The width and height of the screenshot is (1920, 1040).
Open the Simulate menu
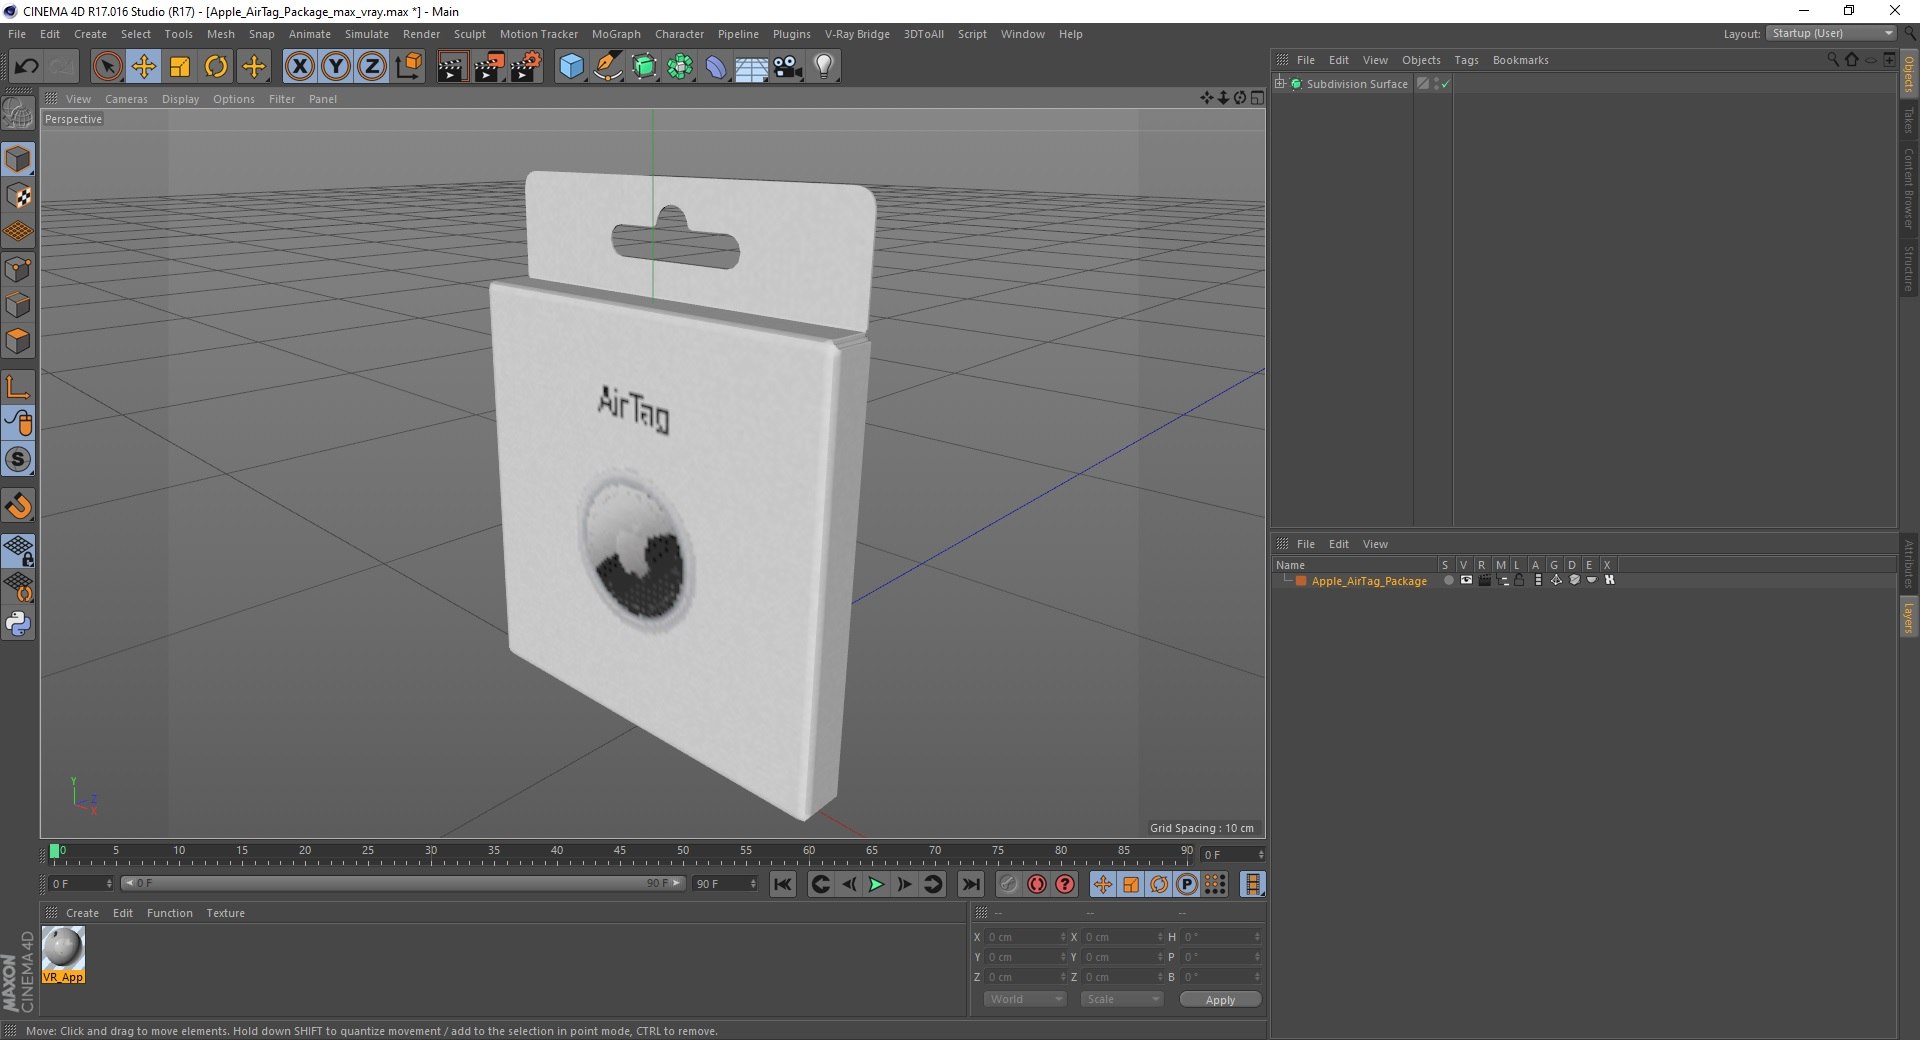click(367, 34)
